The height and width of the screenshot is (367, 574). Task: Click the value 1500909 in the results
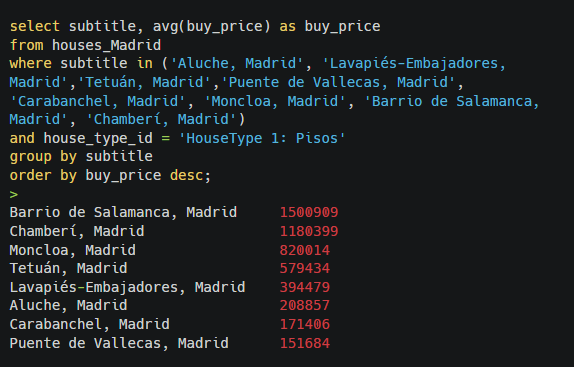click(x=309, y=213)
